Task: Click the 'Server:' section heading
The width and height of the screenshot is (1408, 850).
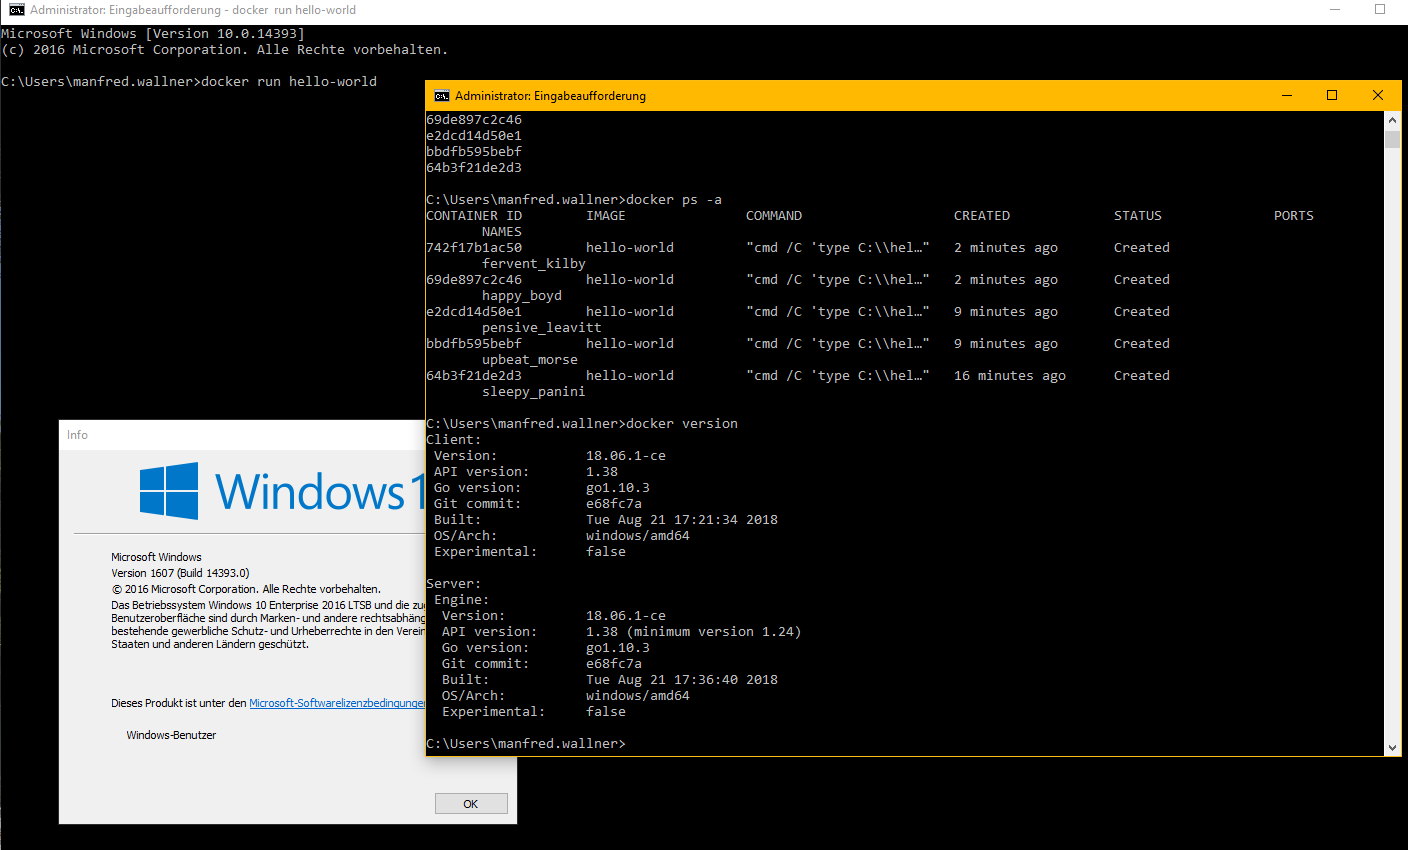Action: point(454,584)
